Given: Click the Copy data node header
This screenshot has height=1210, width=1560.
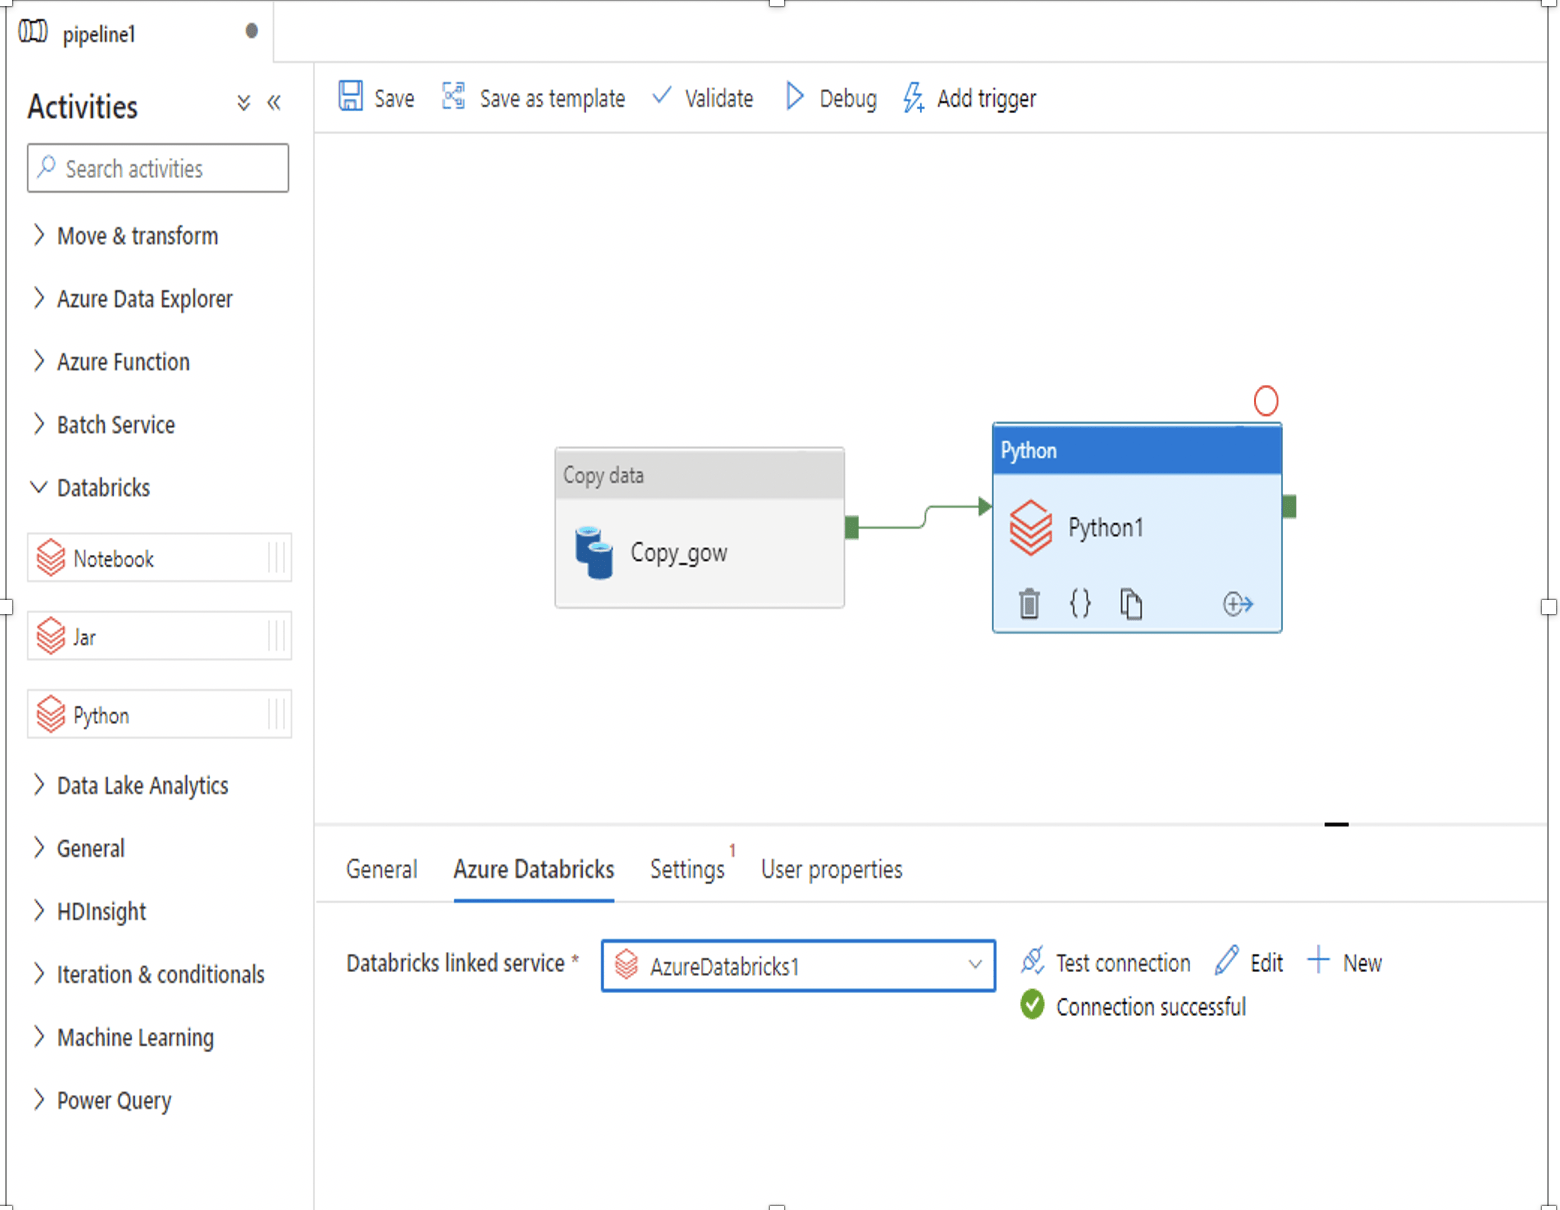Looking at the screenshot, I should point(699,475).
